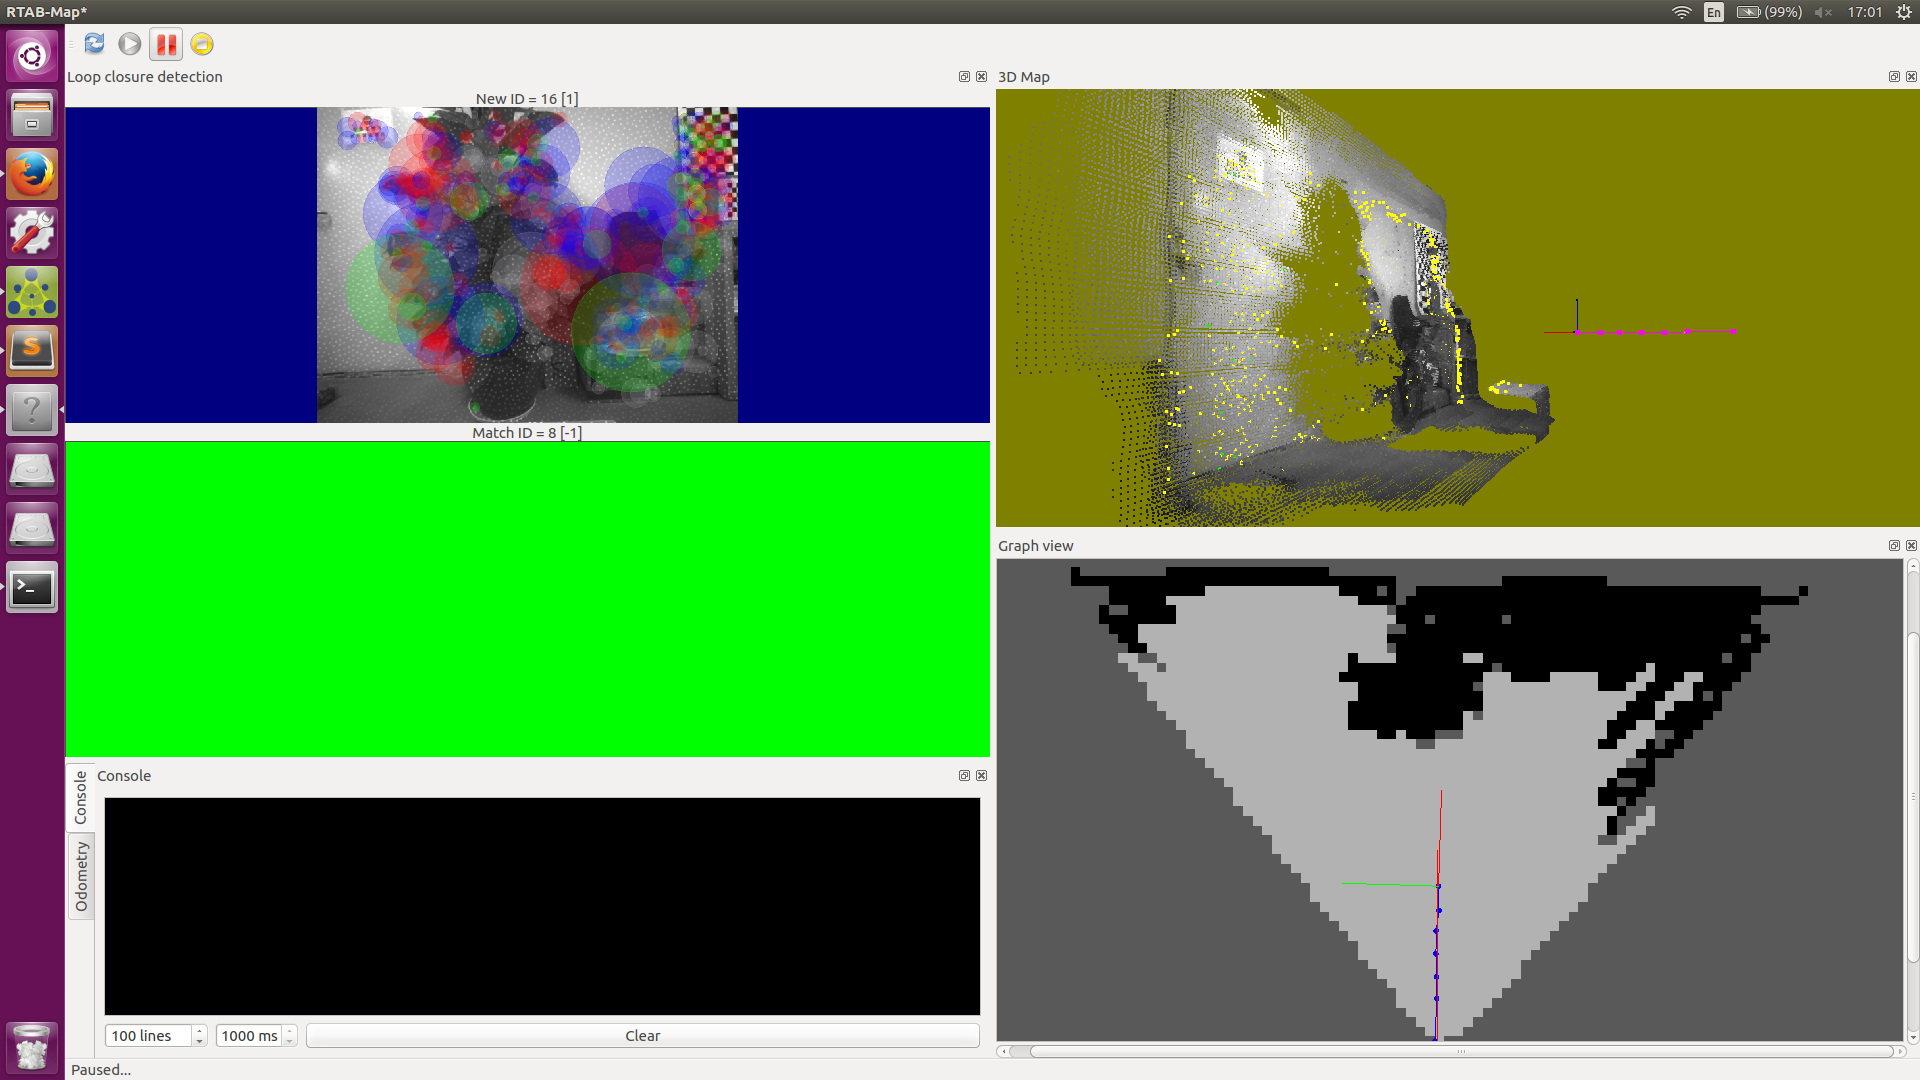Click the yellow stop button
The image size is (1920, 1080).
click(x=202, y=44)
